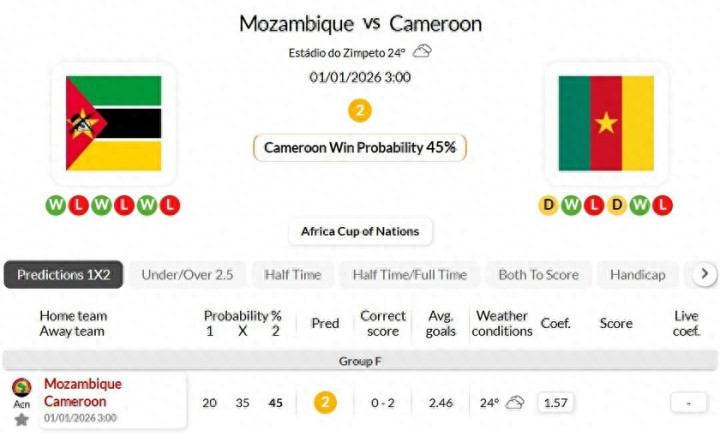Click the 1.57 coefficient button
Viewport: 720px width, 442px height.
[x=555, y=403]
